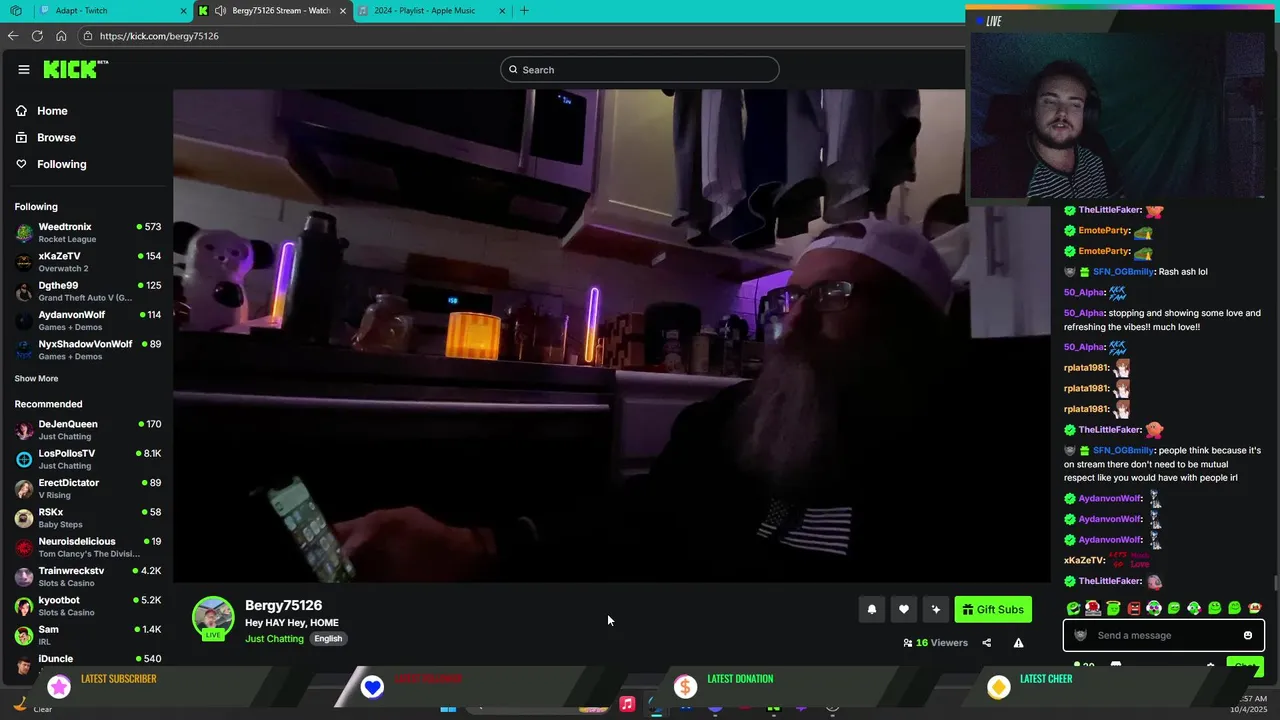Viewport: 1280px width, 720px height.
Task: Click the English language tag
Action: point(328,639)
